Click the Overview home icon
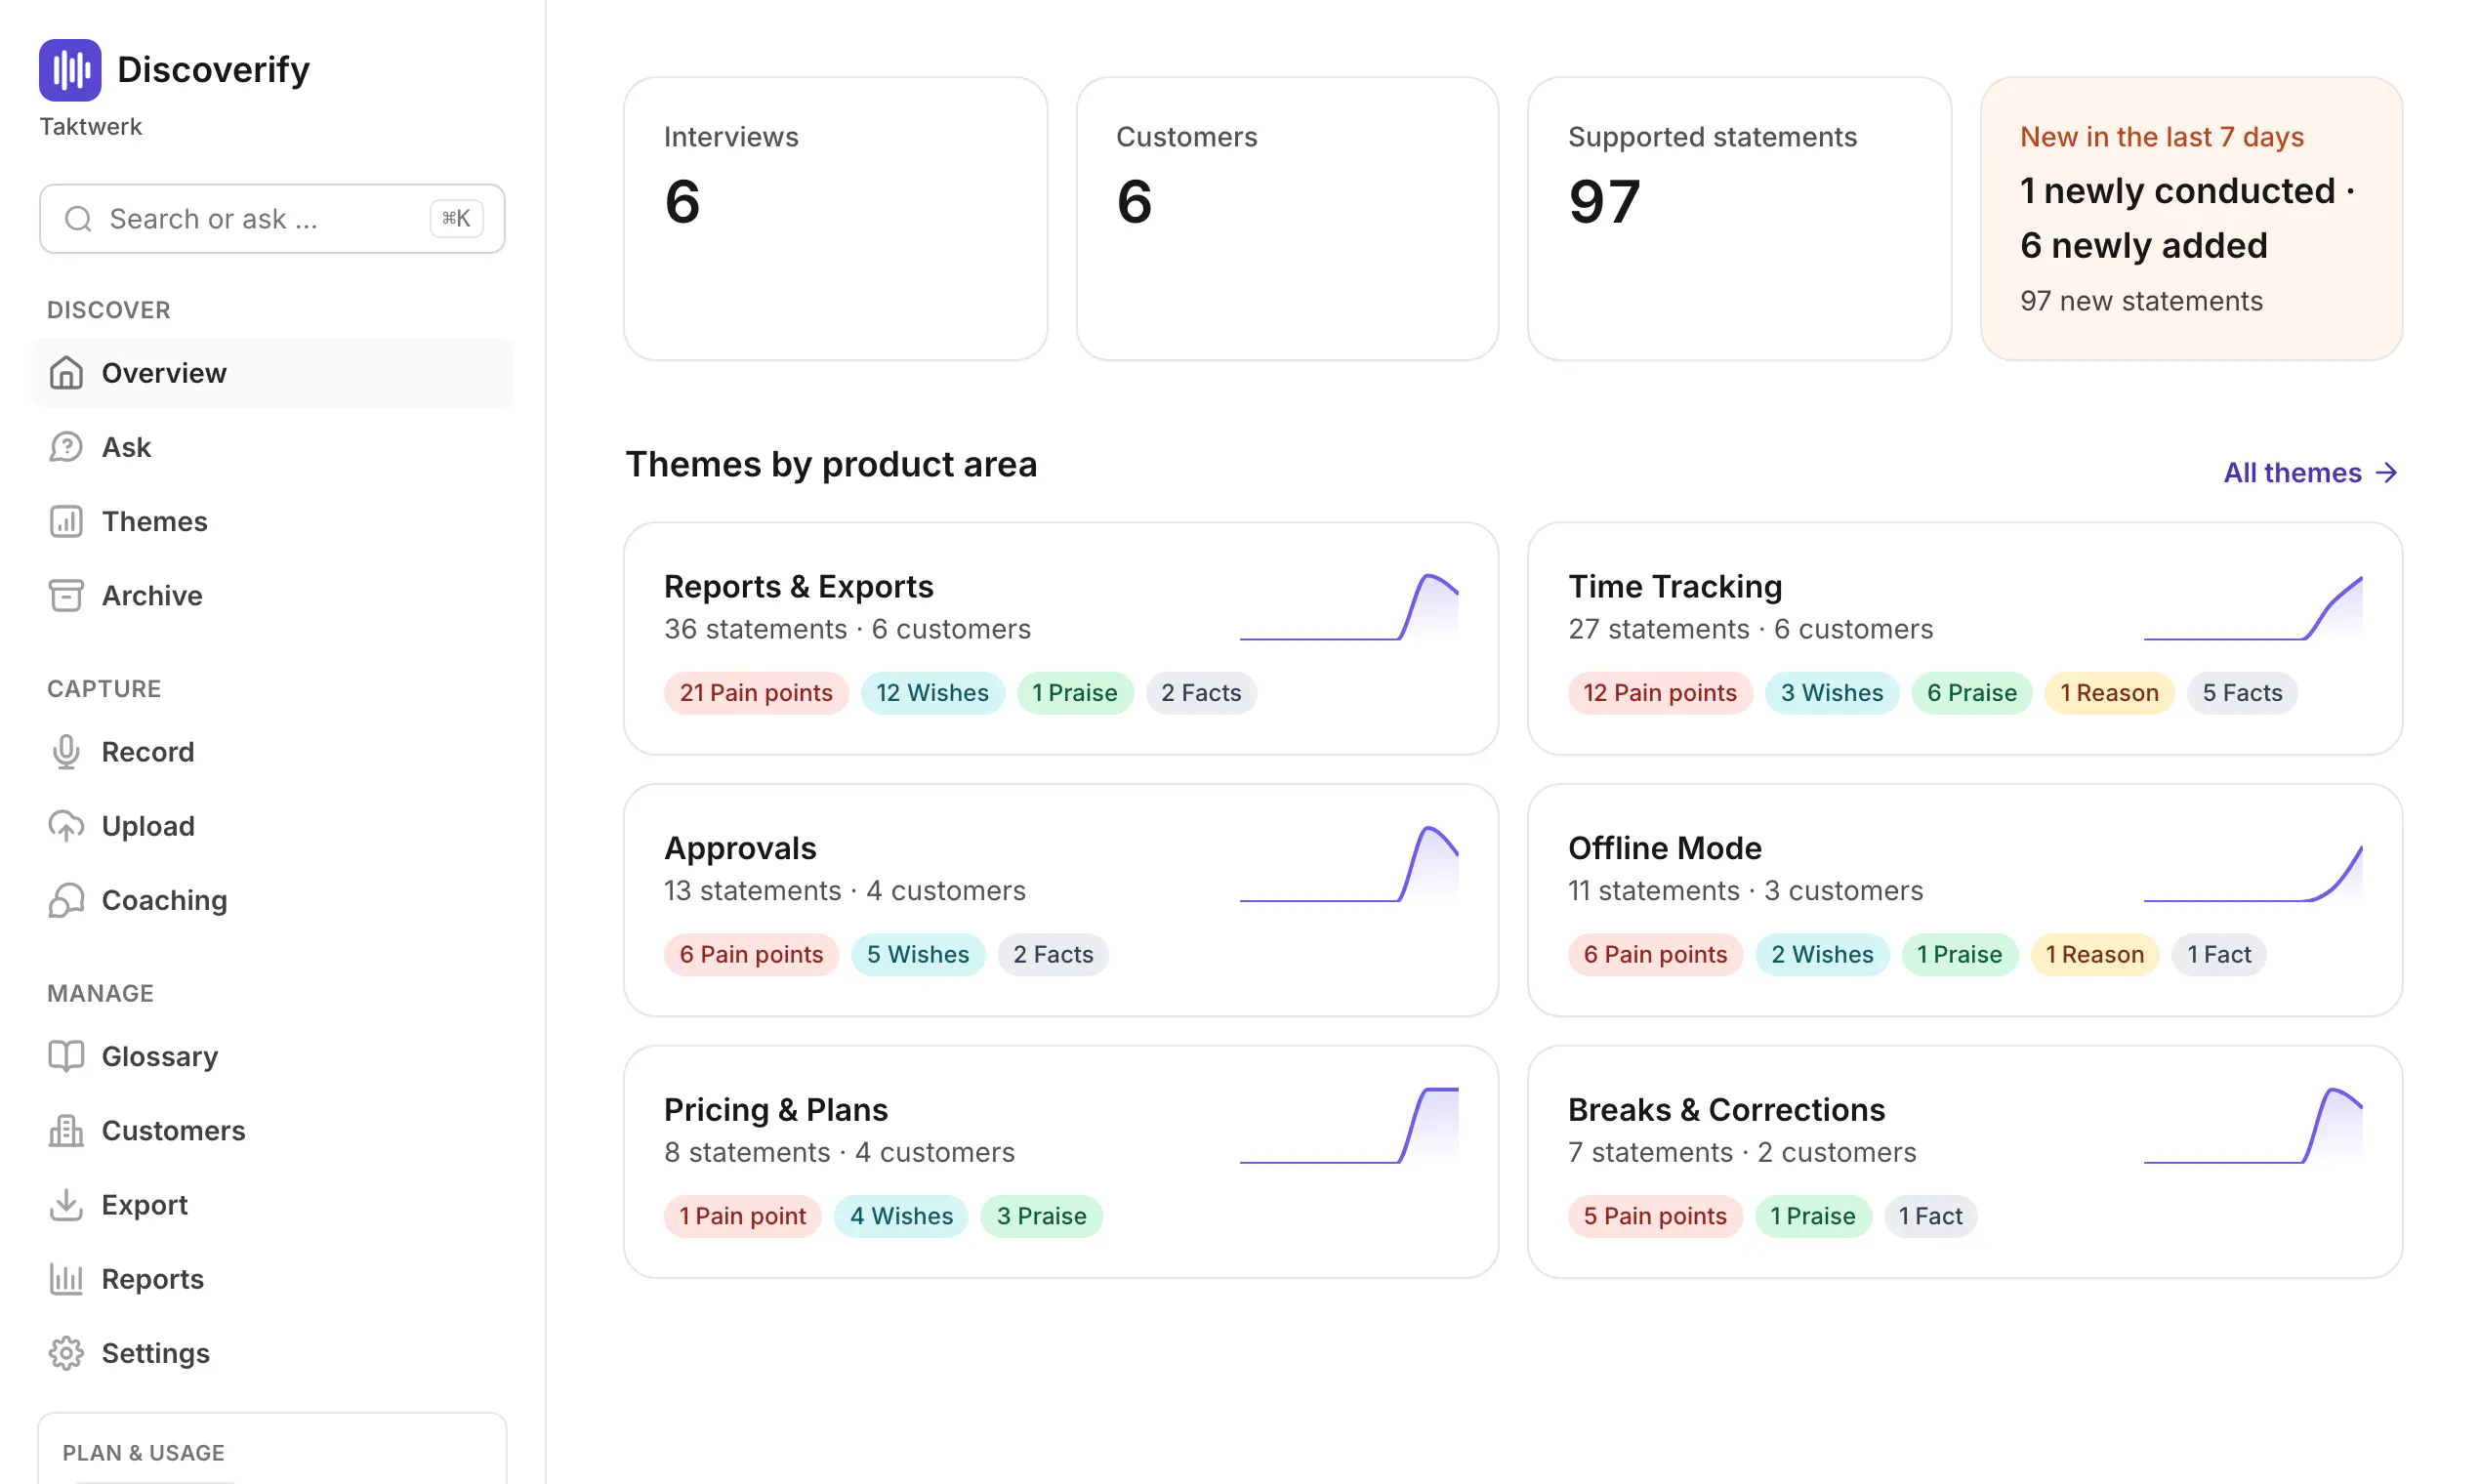This screenshot has height=1484, width=2480. point(66,373)
